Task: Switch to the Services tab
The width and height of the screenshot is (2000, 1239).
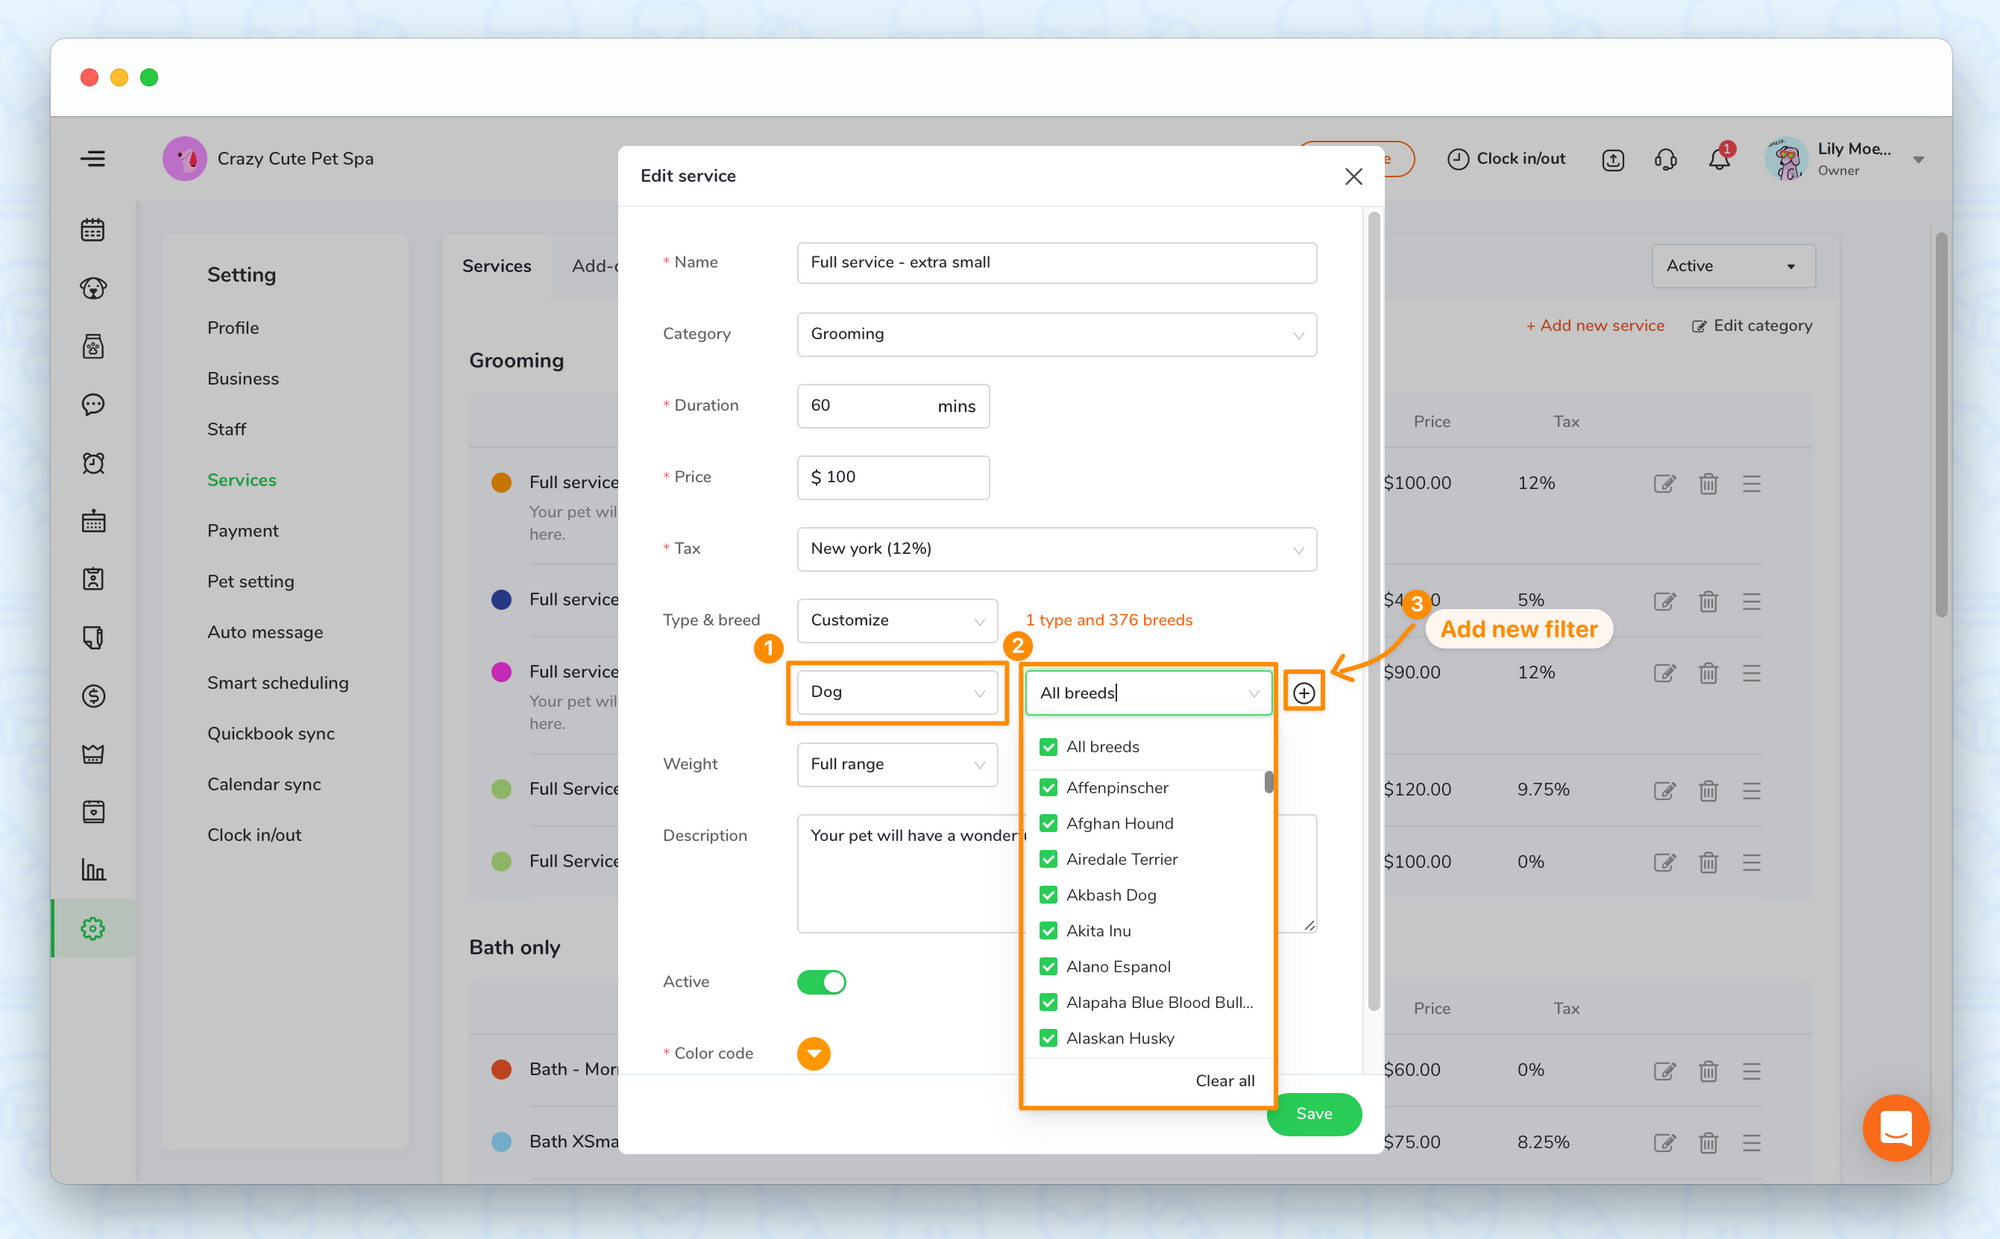Action: point(497,266)
